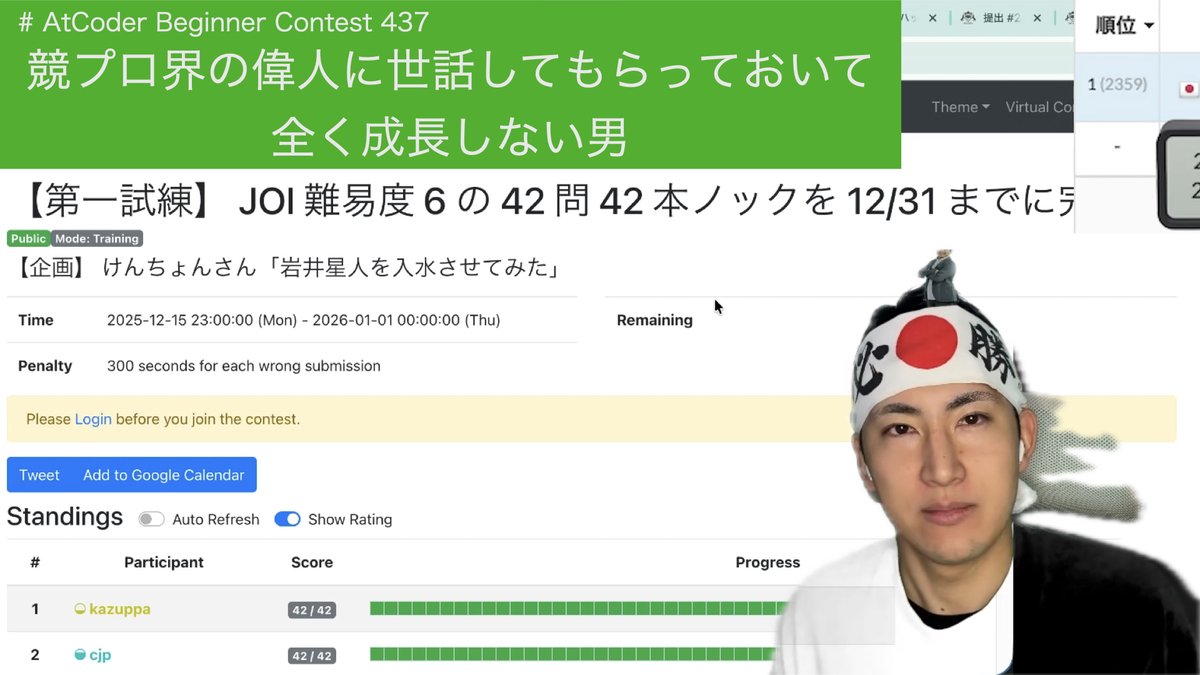Click the green Public badge
Viewport: 1200px width, 675px height.
(29, 239)
